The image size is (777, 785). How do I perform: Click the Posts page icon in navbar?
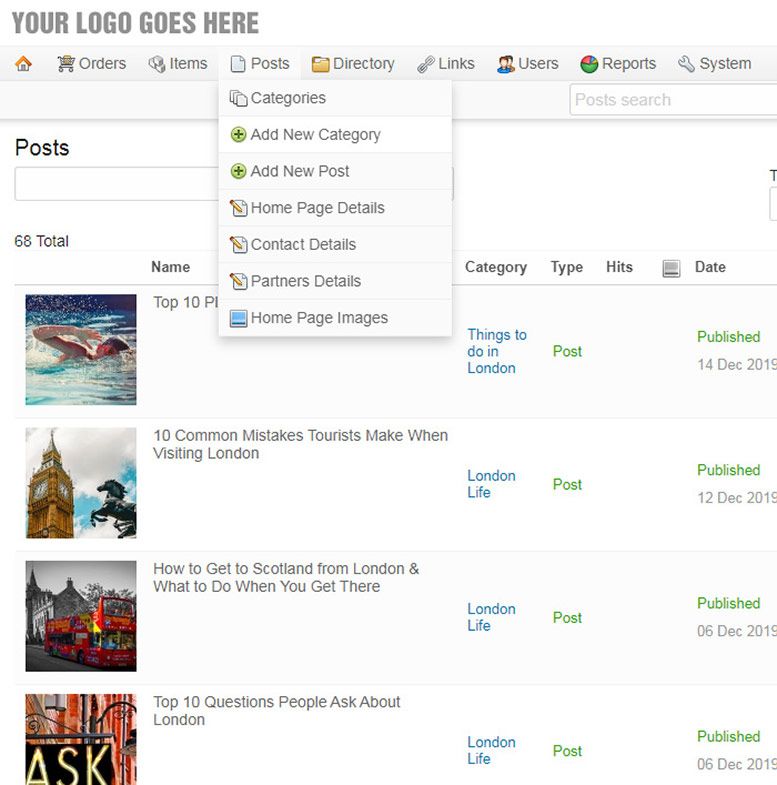point(238,64)
